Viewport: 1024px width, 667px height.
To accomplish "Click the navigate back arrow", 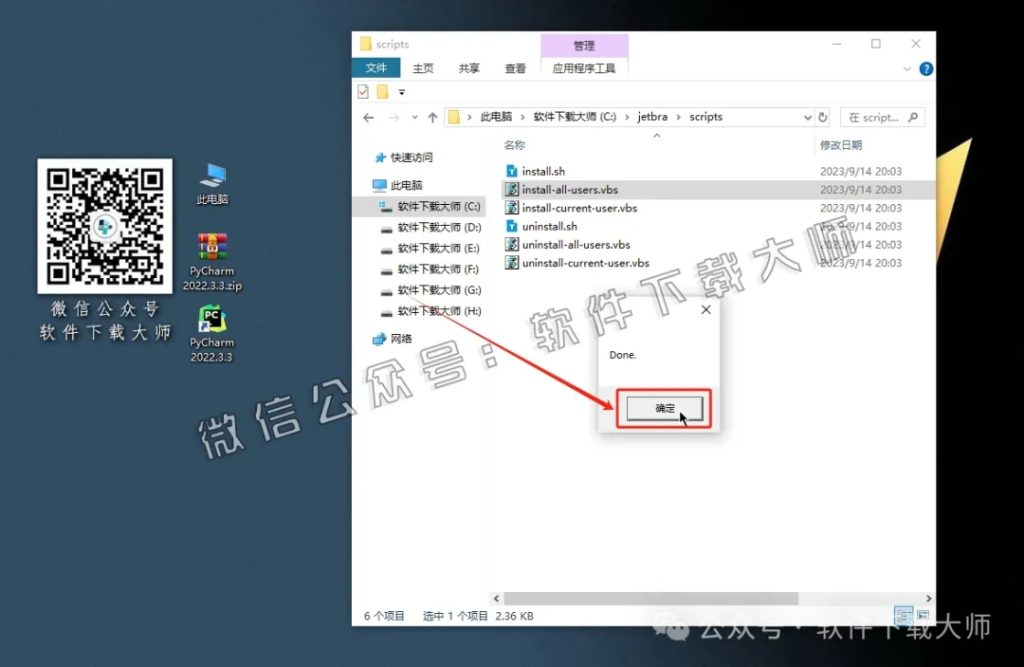I will 368,116.
